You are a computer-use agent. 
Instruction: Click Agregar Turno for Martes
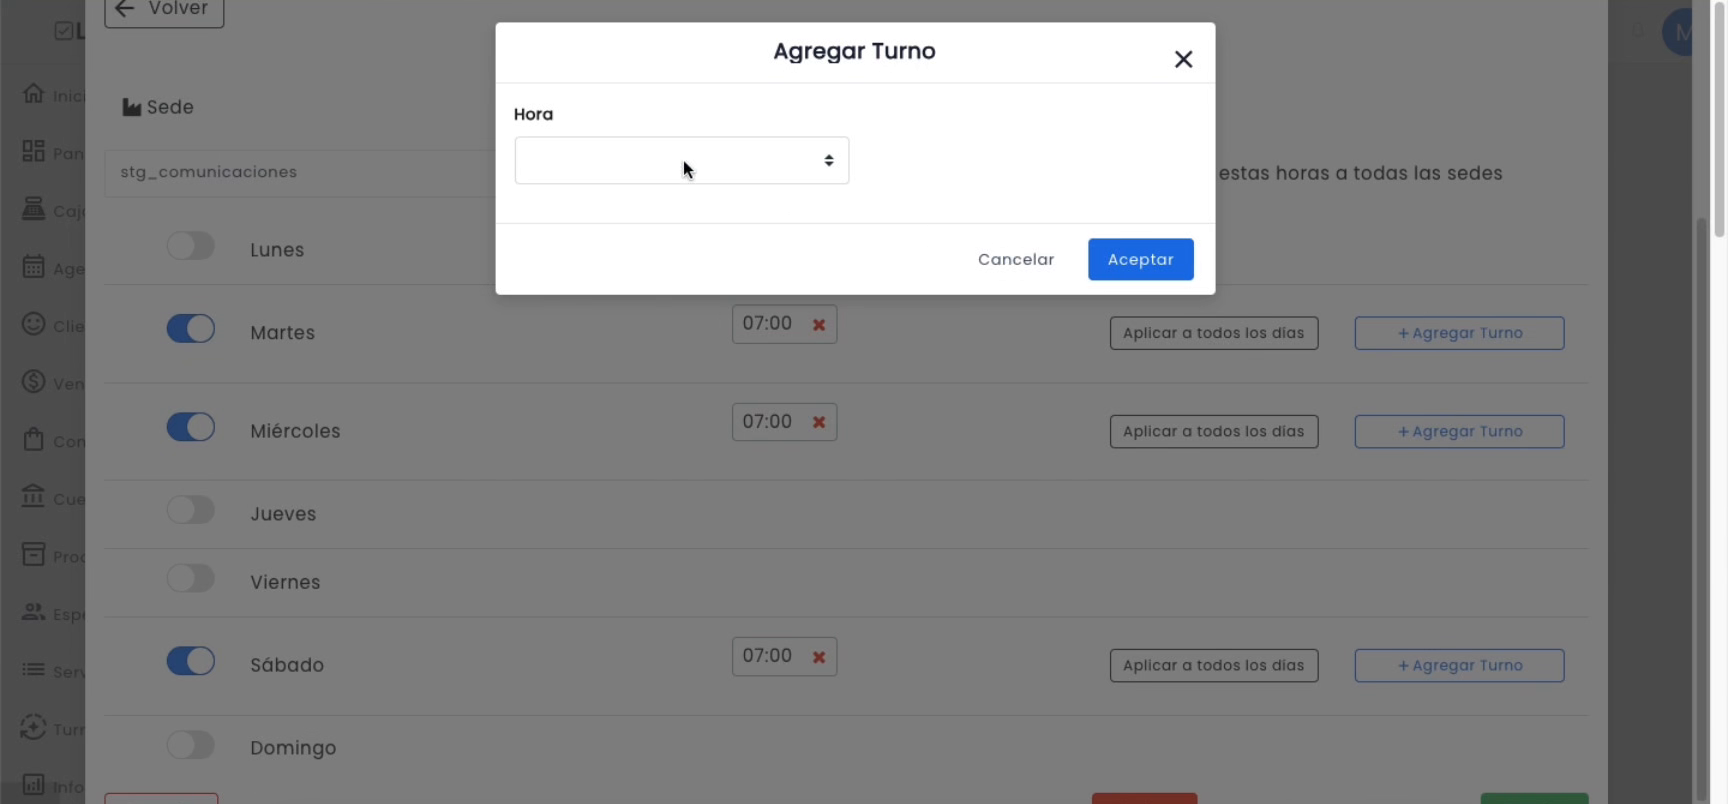click(1459, 333)
